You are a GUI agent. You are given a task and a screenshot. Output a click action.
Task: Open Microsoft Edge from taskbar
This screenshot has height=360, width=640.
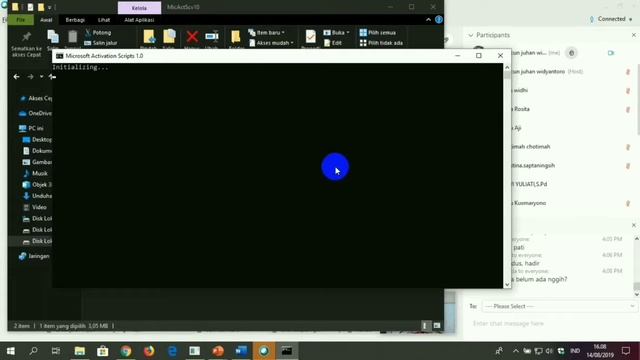172,351
